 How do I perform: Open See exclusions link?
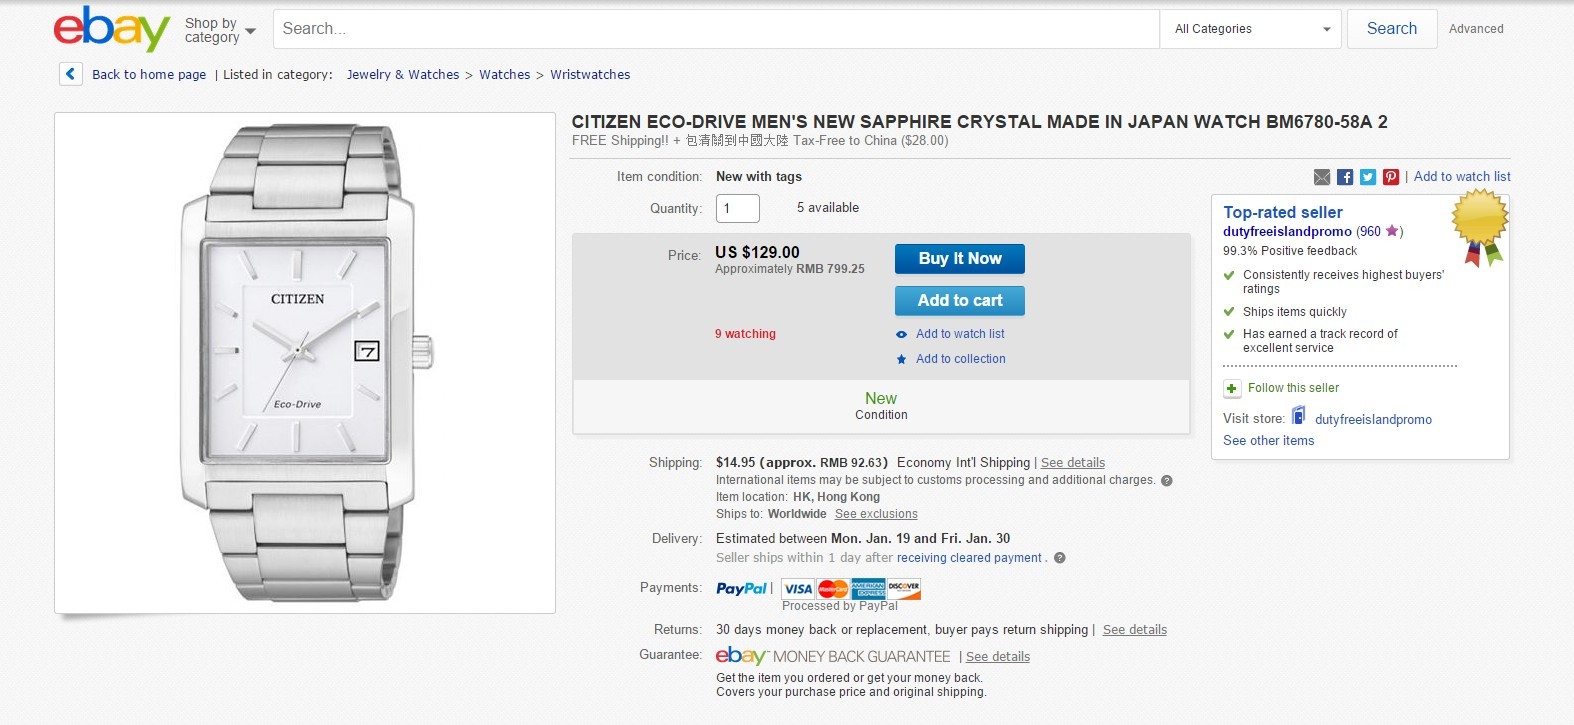tap(876, 514)
